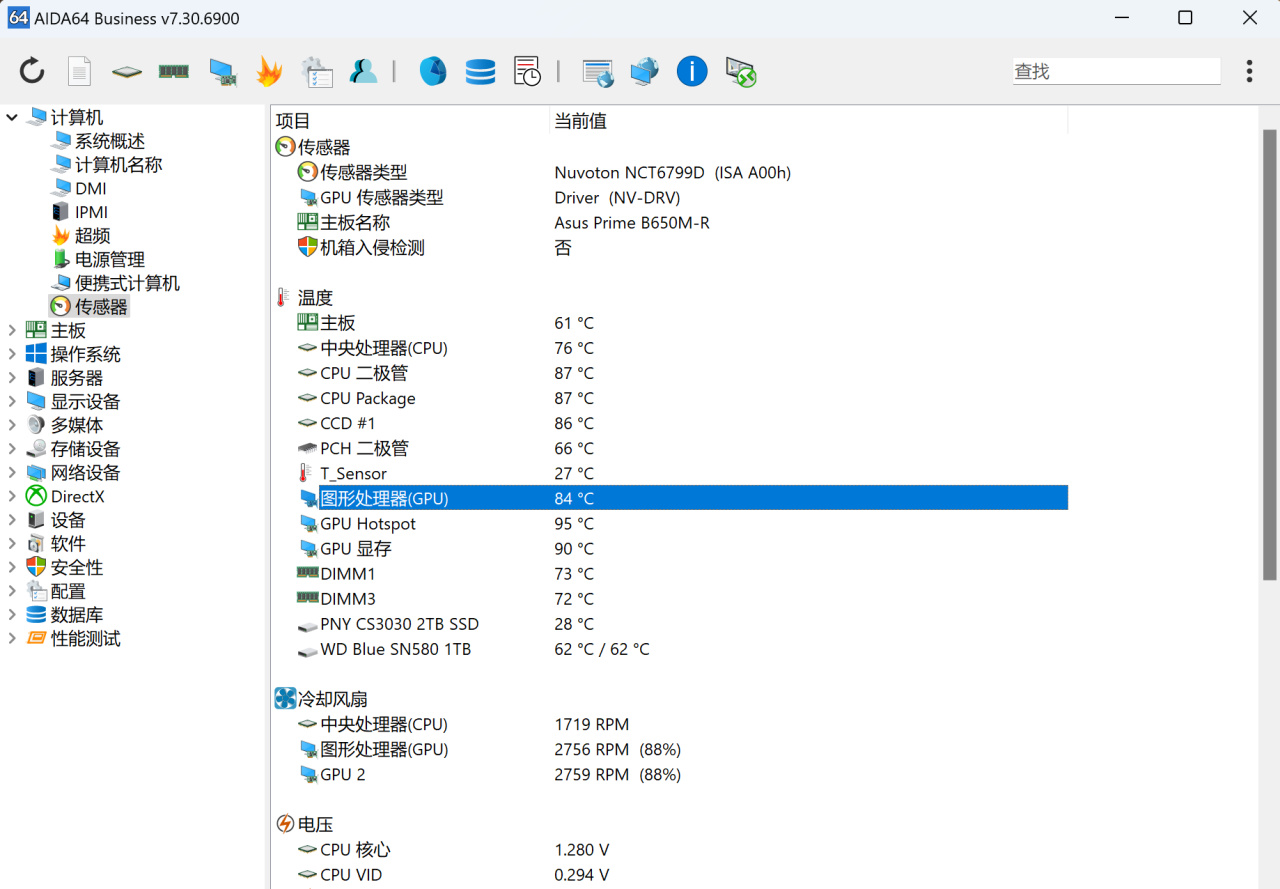Launch the flame stability test icon
This screenshot has width=1280, height=889.
point(269,71)
